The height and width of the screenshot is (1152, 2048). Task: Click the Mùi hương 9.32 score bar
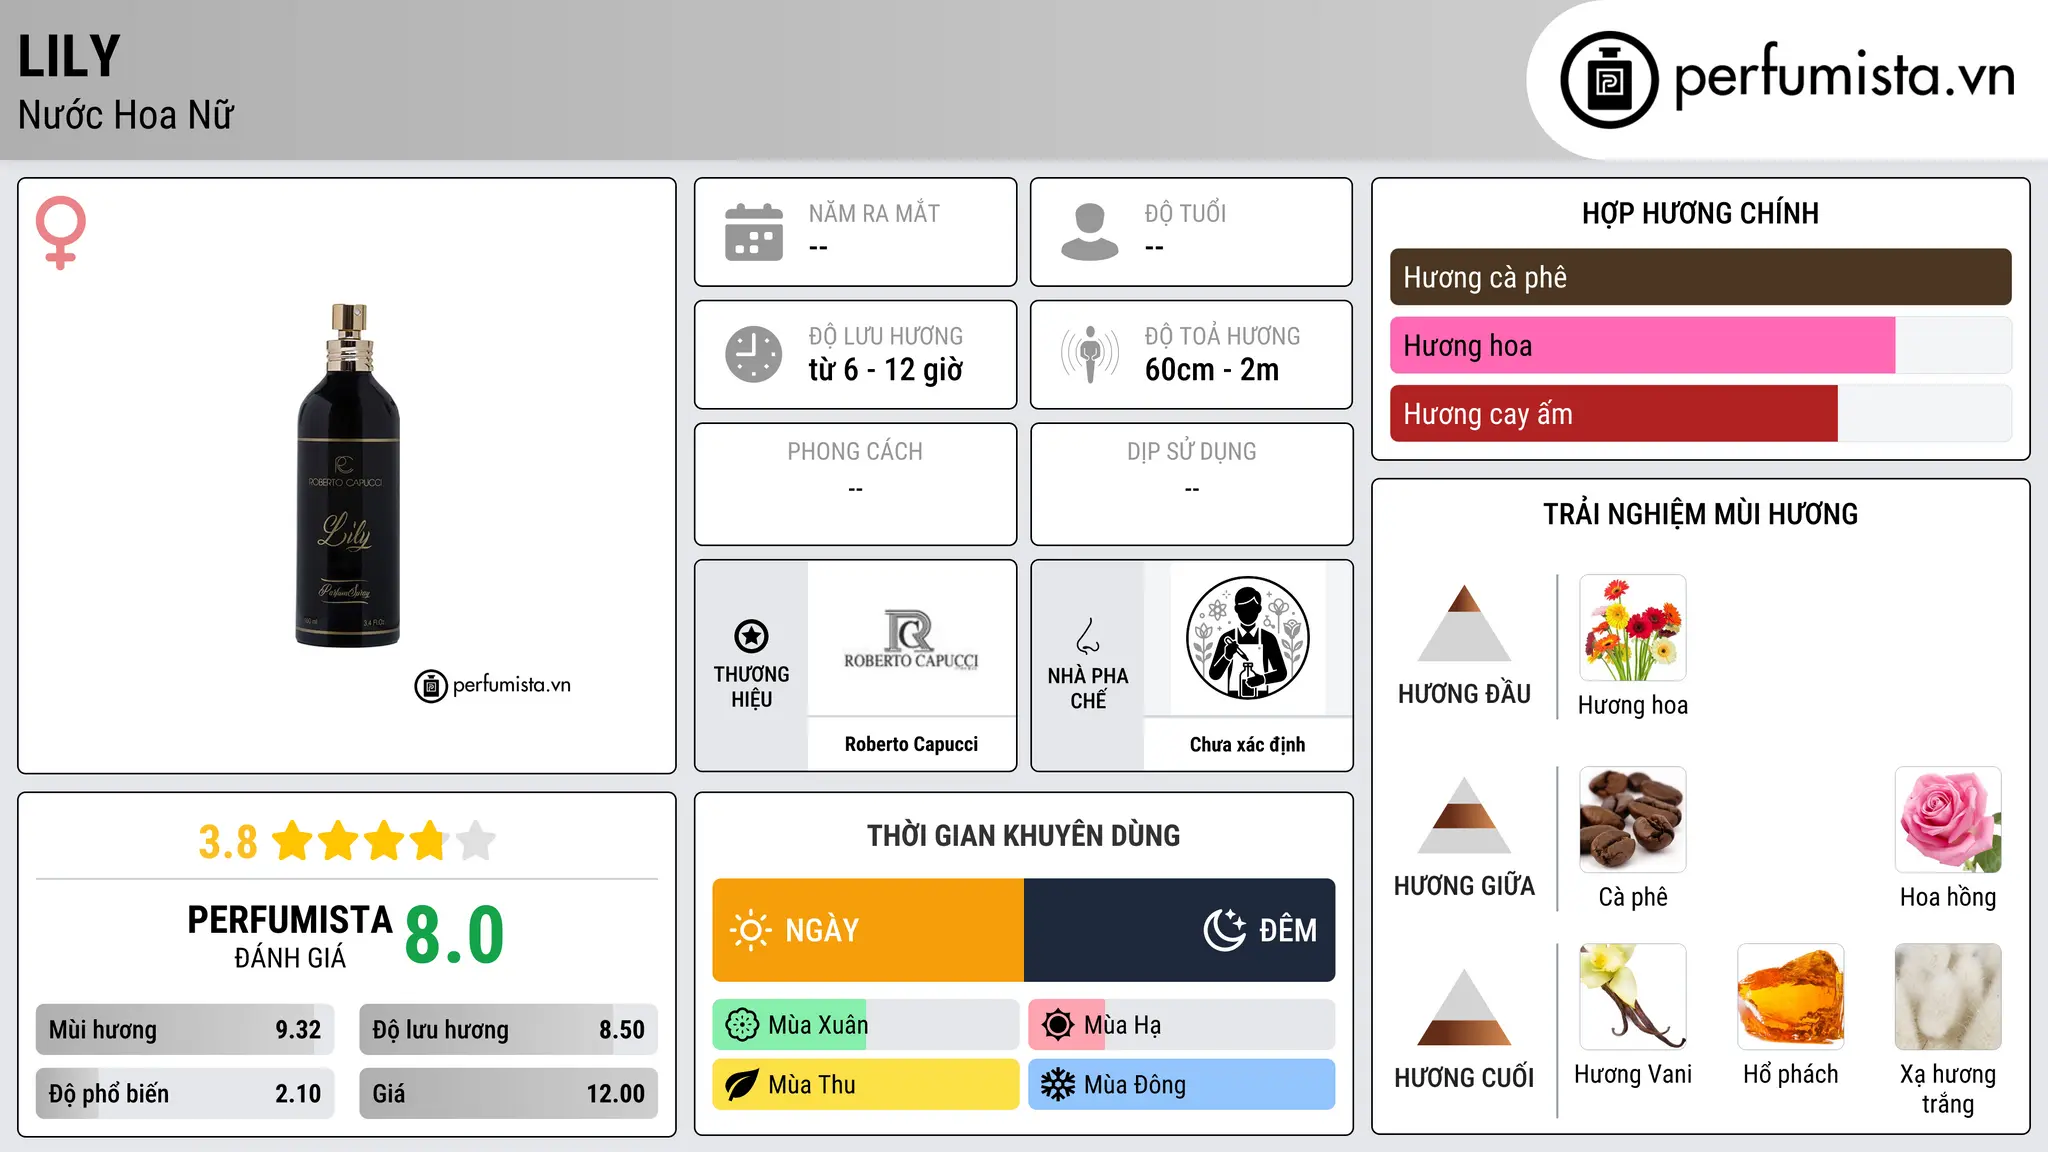tap(185, 1029)
